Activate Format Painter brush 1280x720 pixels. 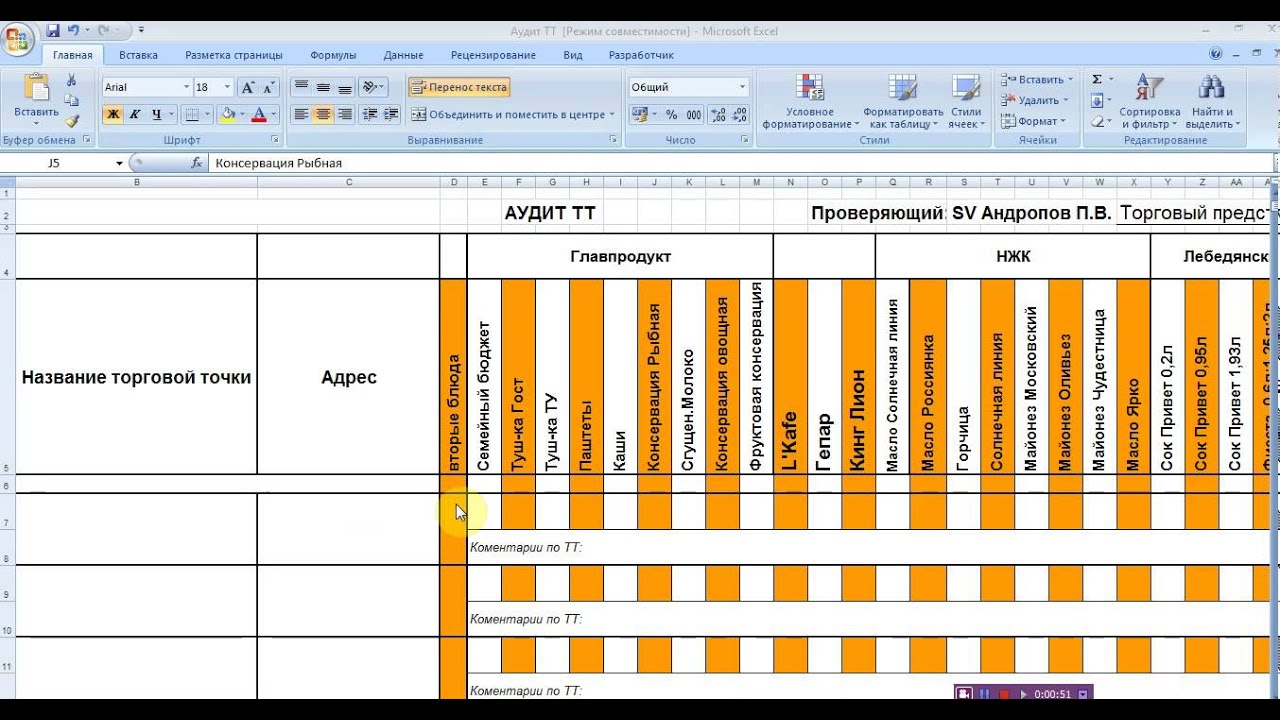pyautogui.click(x=71, y=120)
